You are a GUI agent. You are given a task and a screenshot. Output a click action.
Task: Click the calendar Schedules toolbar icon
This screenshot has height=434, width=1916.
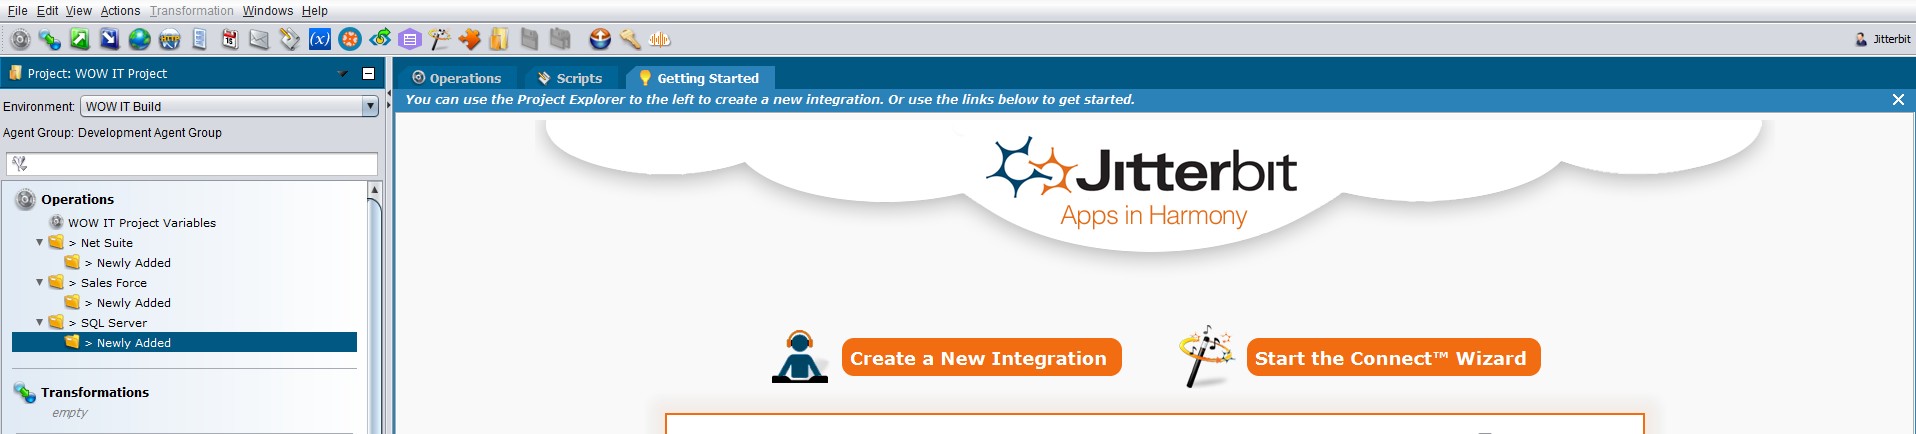pos(230,39)
